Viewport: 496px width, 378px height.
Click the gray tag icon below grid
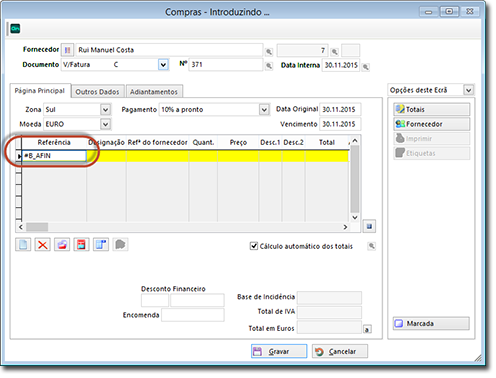click(x=120, y=245)
